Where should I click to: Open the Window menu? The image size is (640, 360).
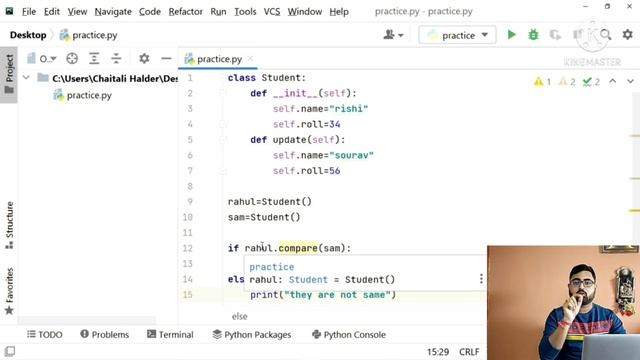pyautogui.click(x=305, y=11)
